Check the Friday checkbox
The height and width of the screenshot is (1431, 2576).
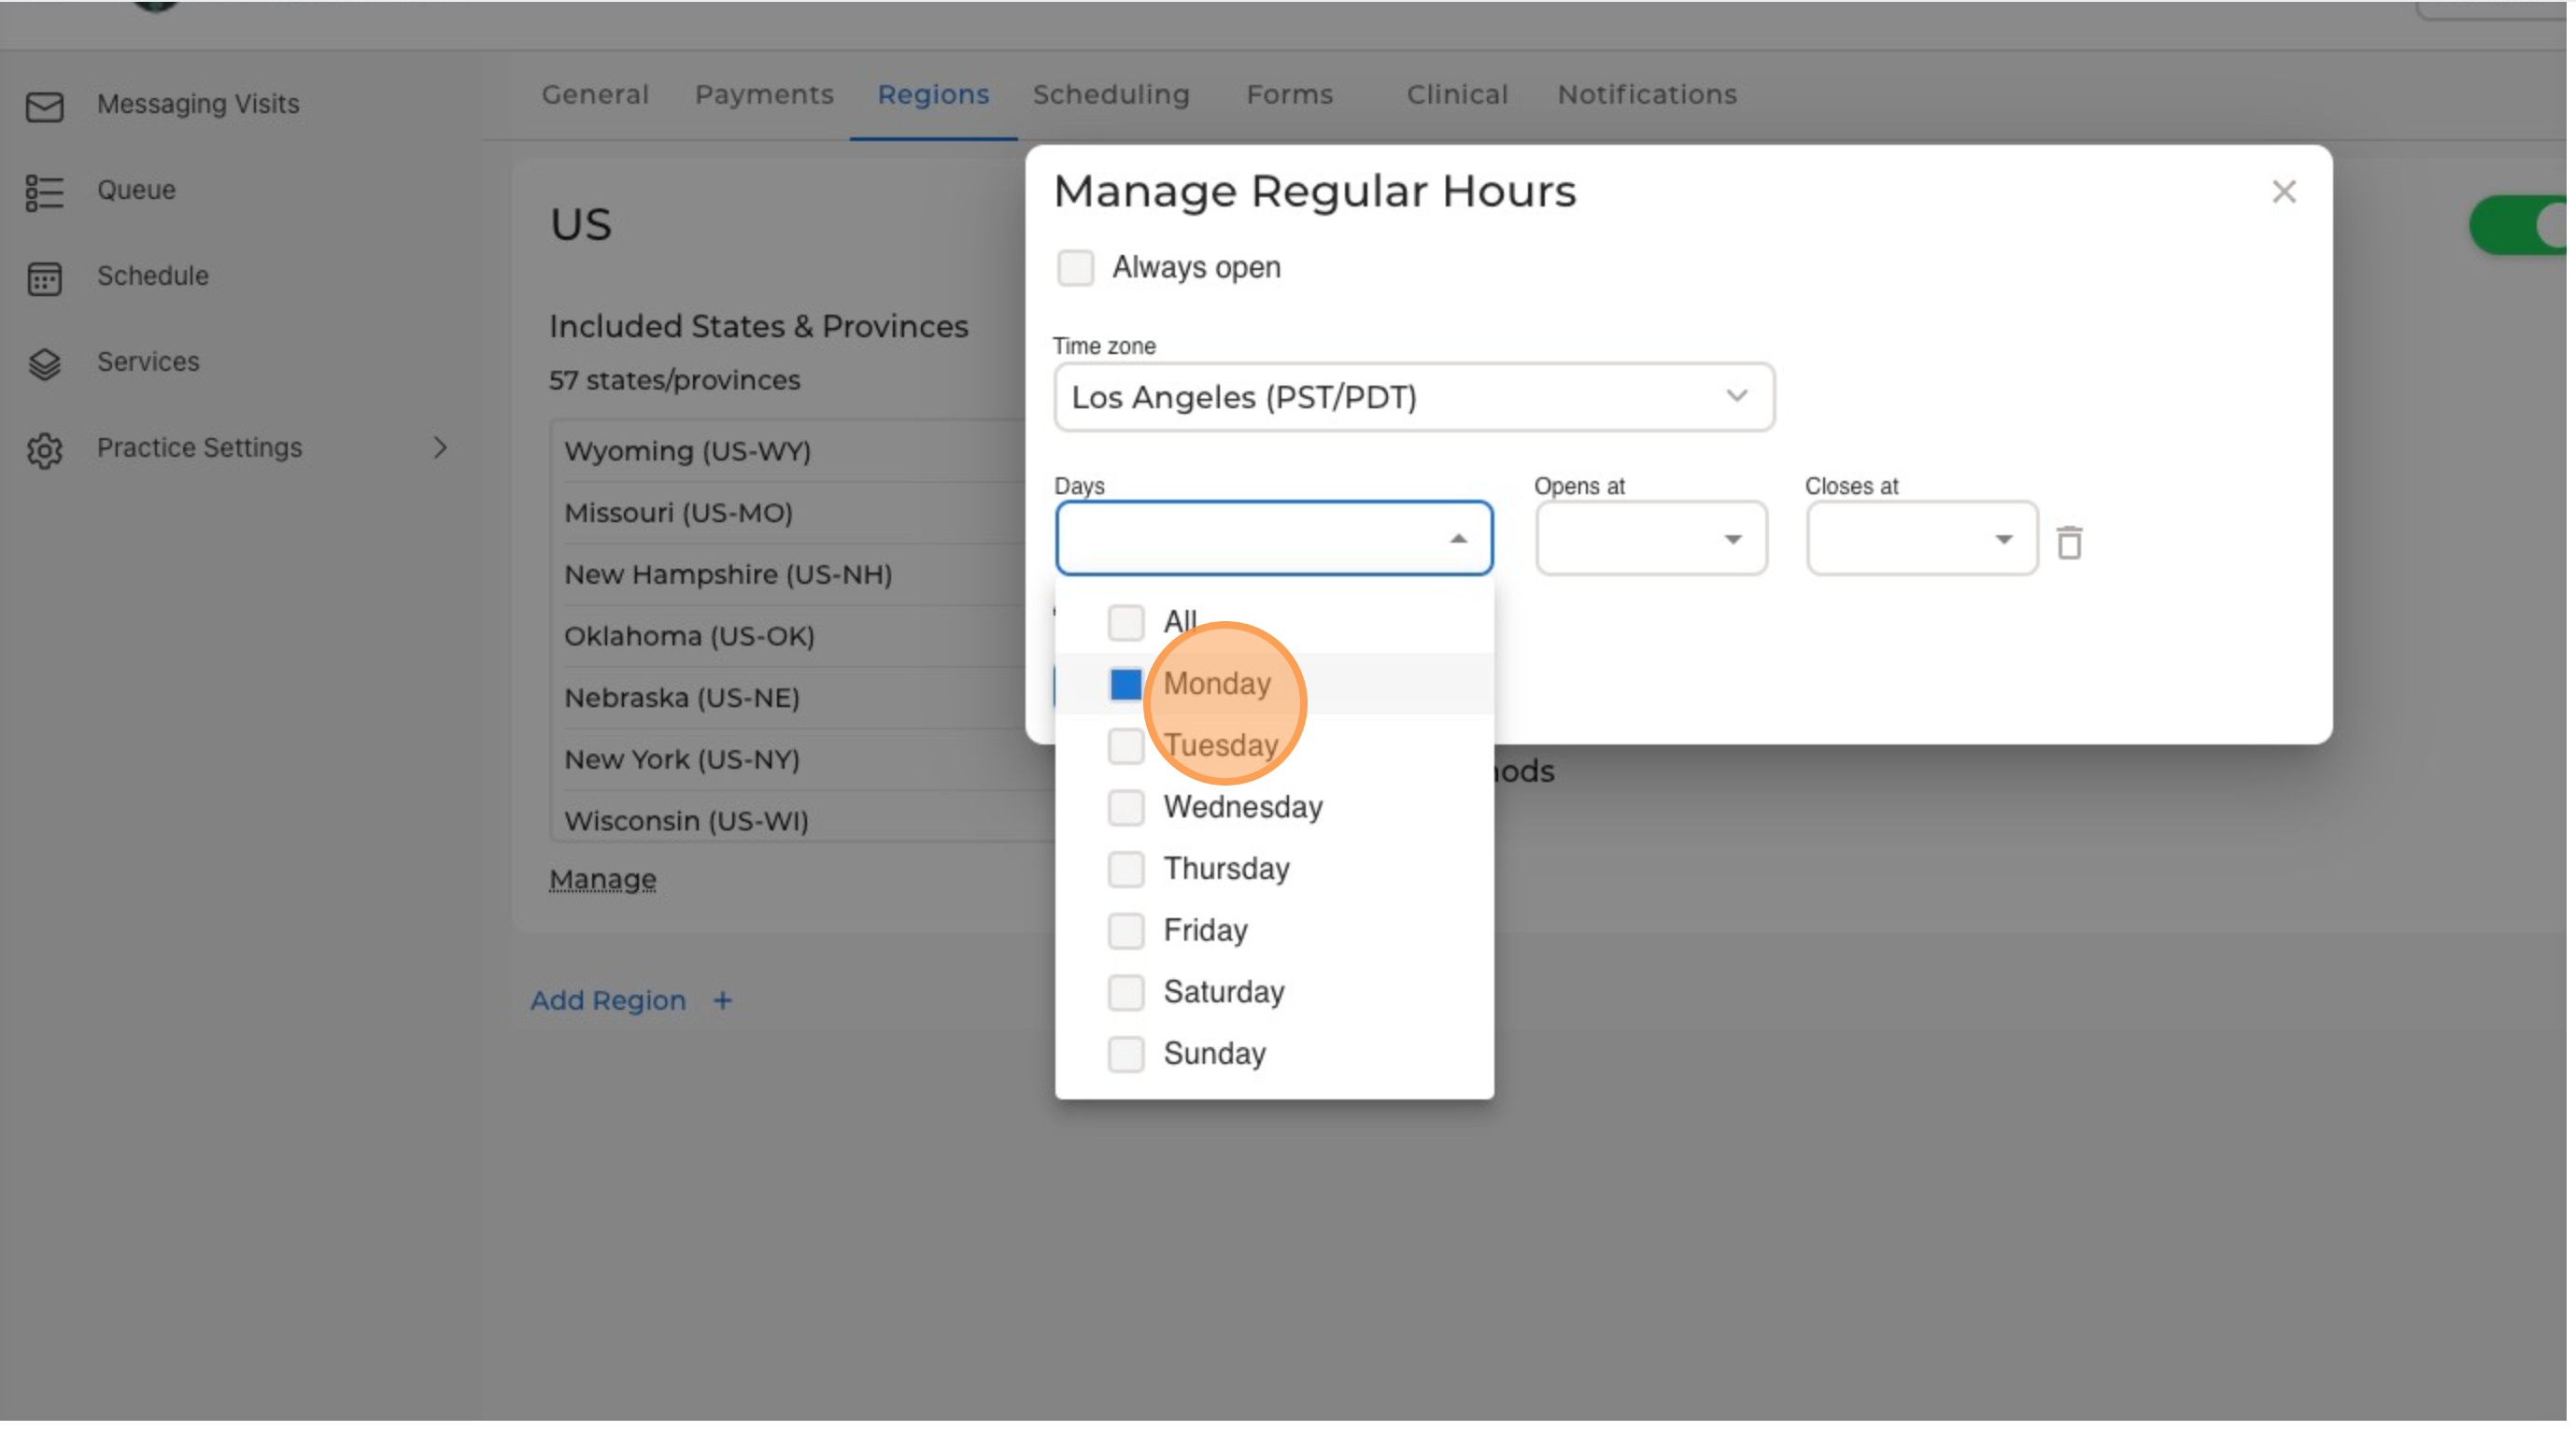(1125, 930)
